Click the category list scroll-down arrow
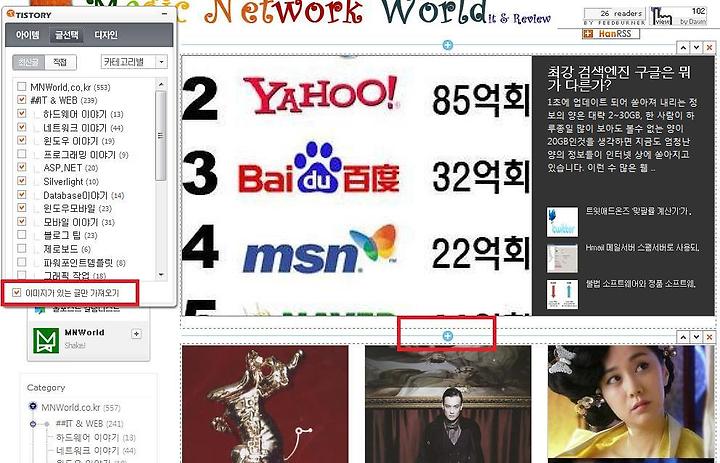Image resolution: width=720 pixels, height=463 pixels. click(x=161, y=275)
